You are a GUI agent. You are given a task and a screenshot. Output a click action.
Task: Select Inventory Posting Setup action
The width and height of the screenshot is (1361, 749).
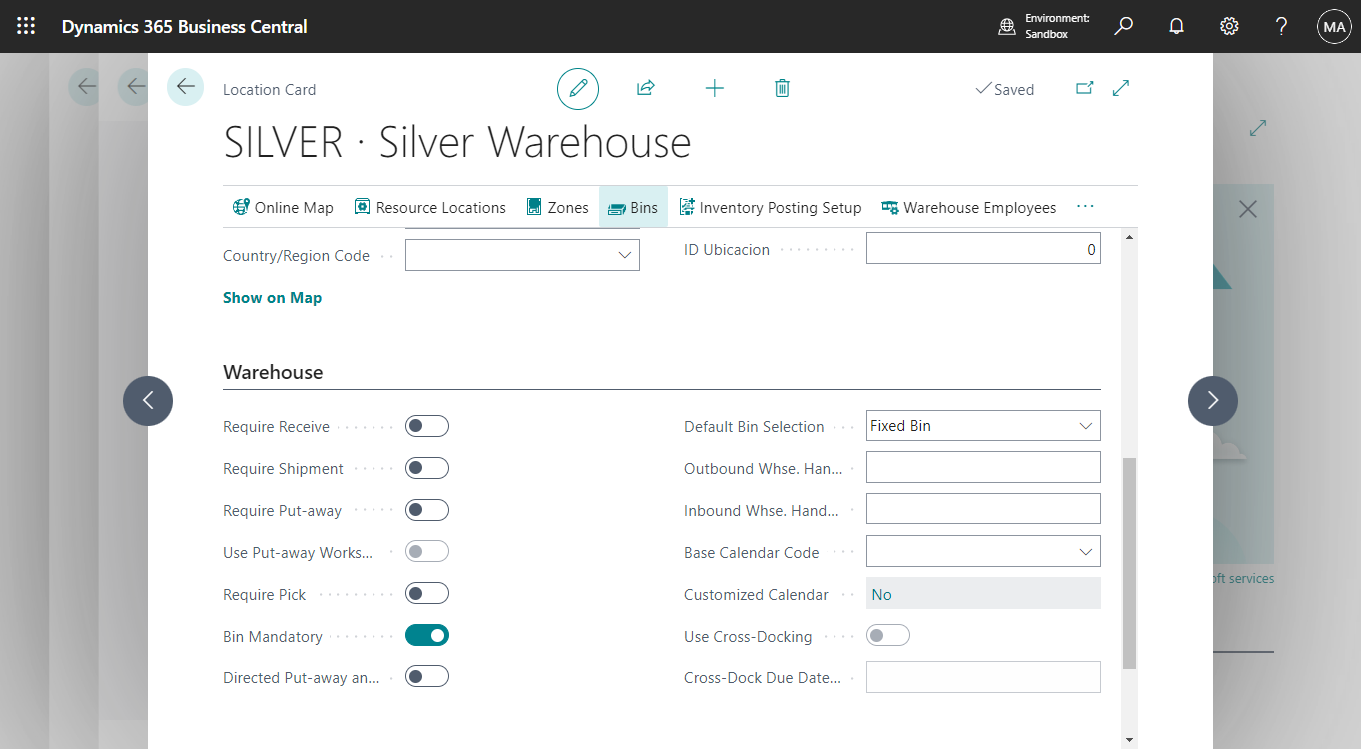(770, 208)
